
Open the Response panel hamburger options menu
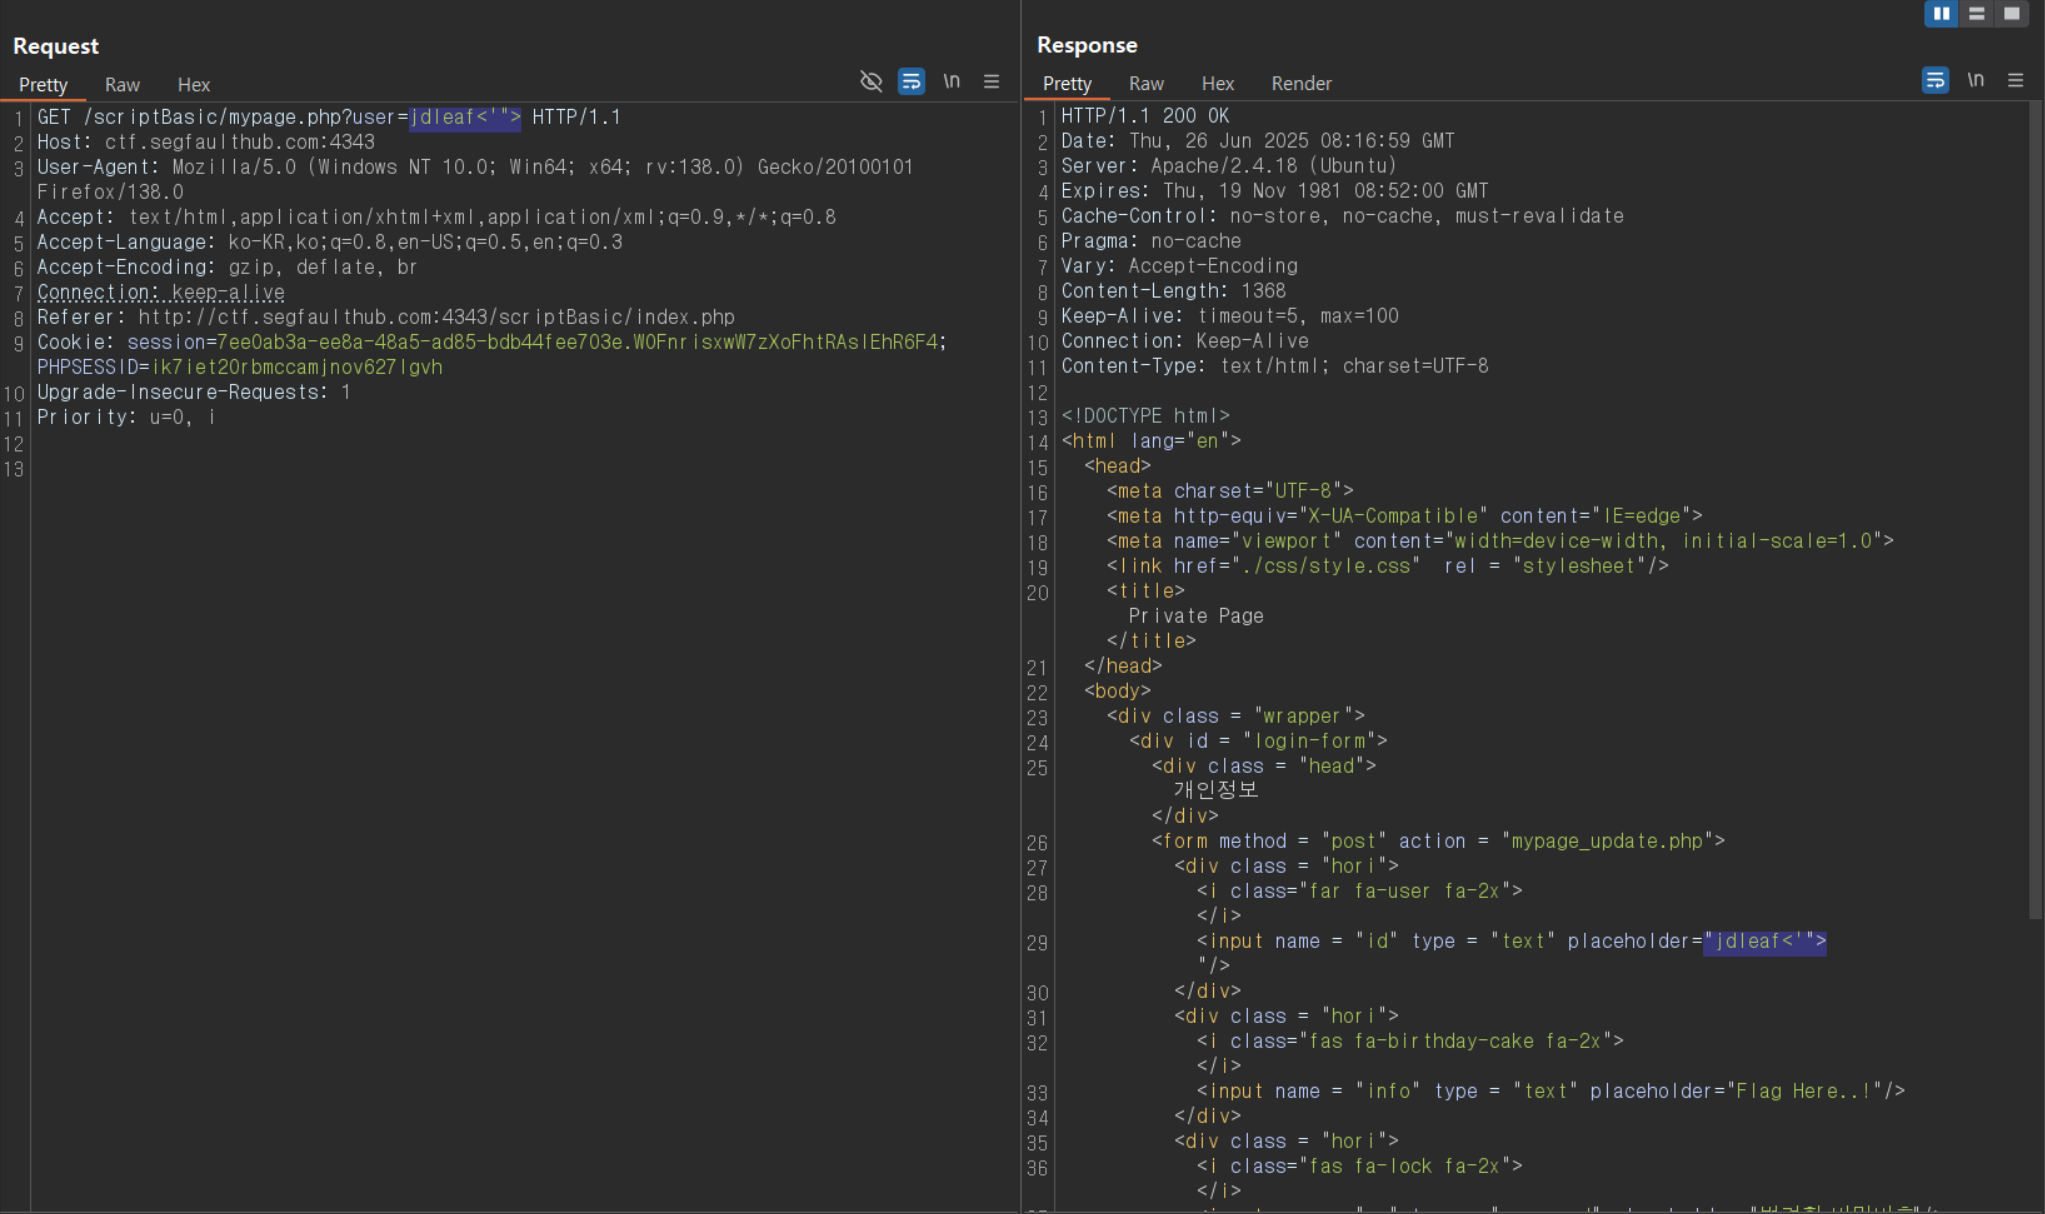[2015, 80]
